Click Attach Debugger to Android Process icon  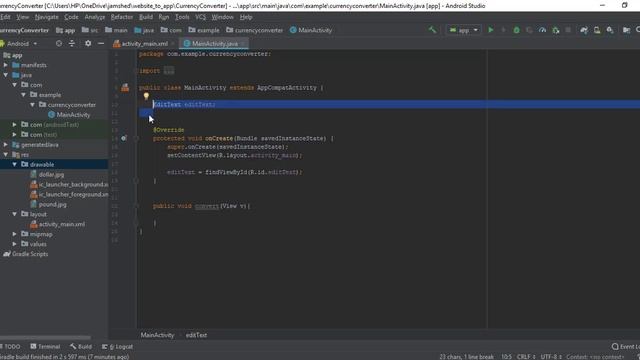tap(556, 30)
